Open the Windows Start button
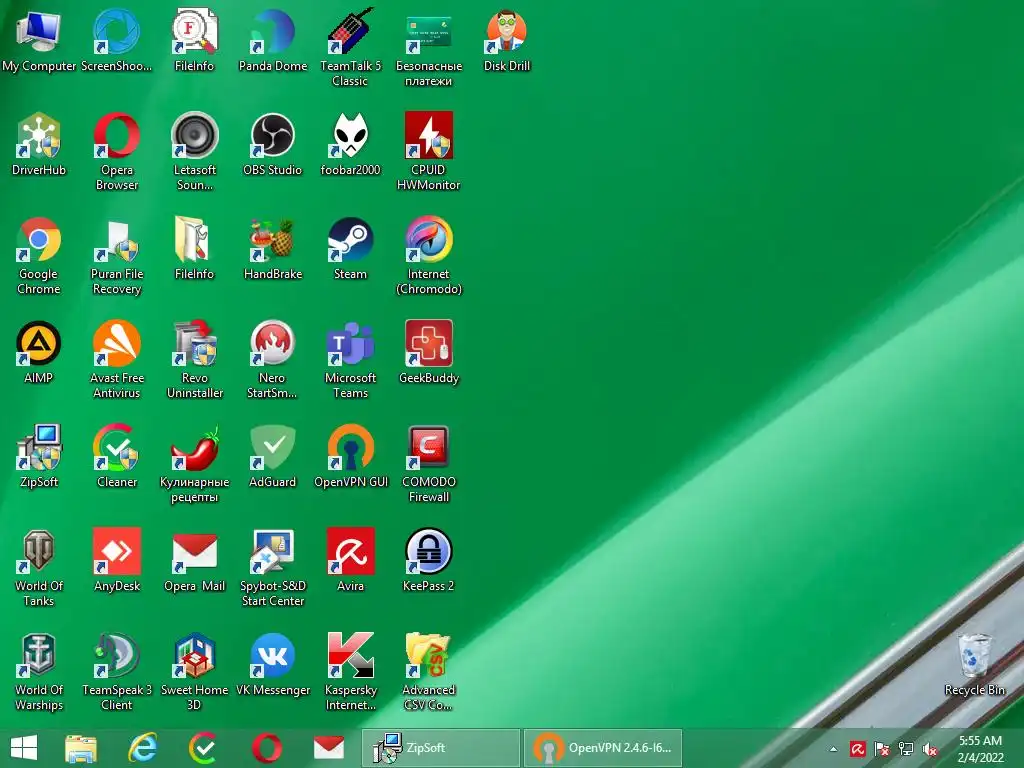The image size is (1024, 768). coord(24,748)
